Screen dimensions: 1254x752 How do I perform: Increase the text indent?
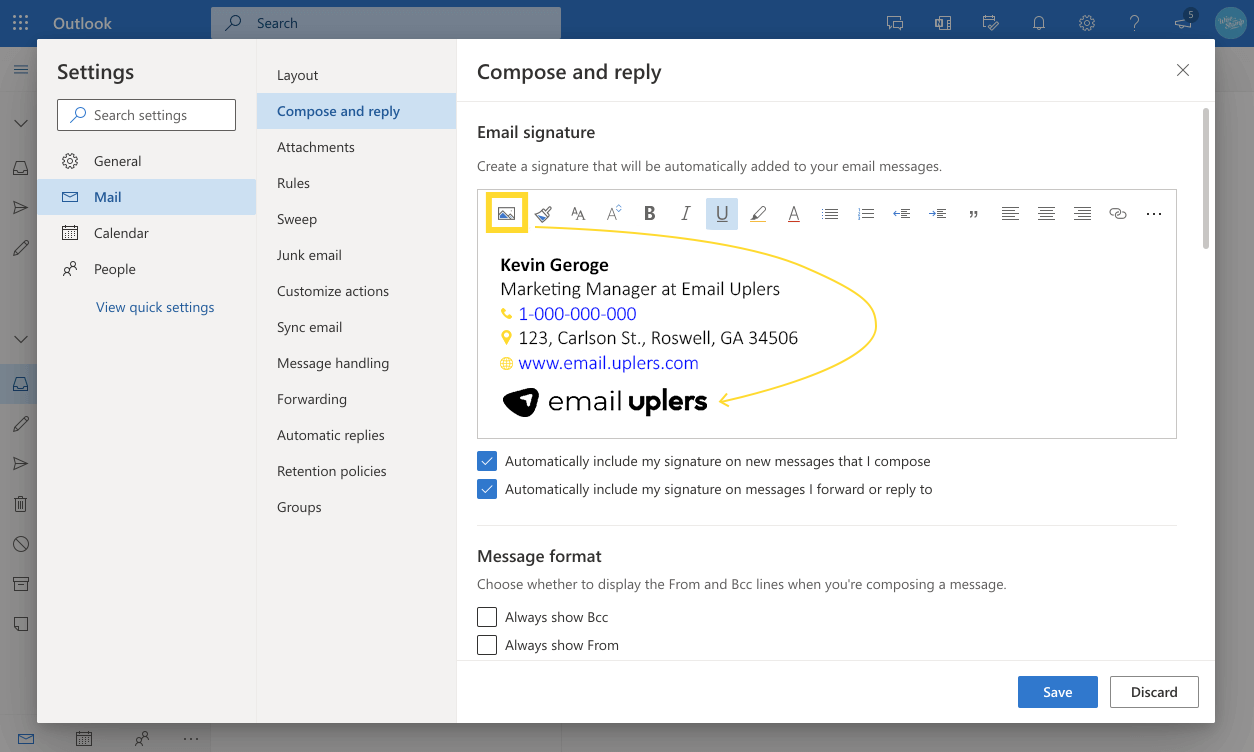pos(937,213)
